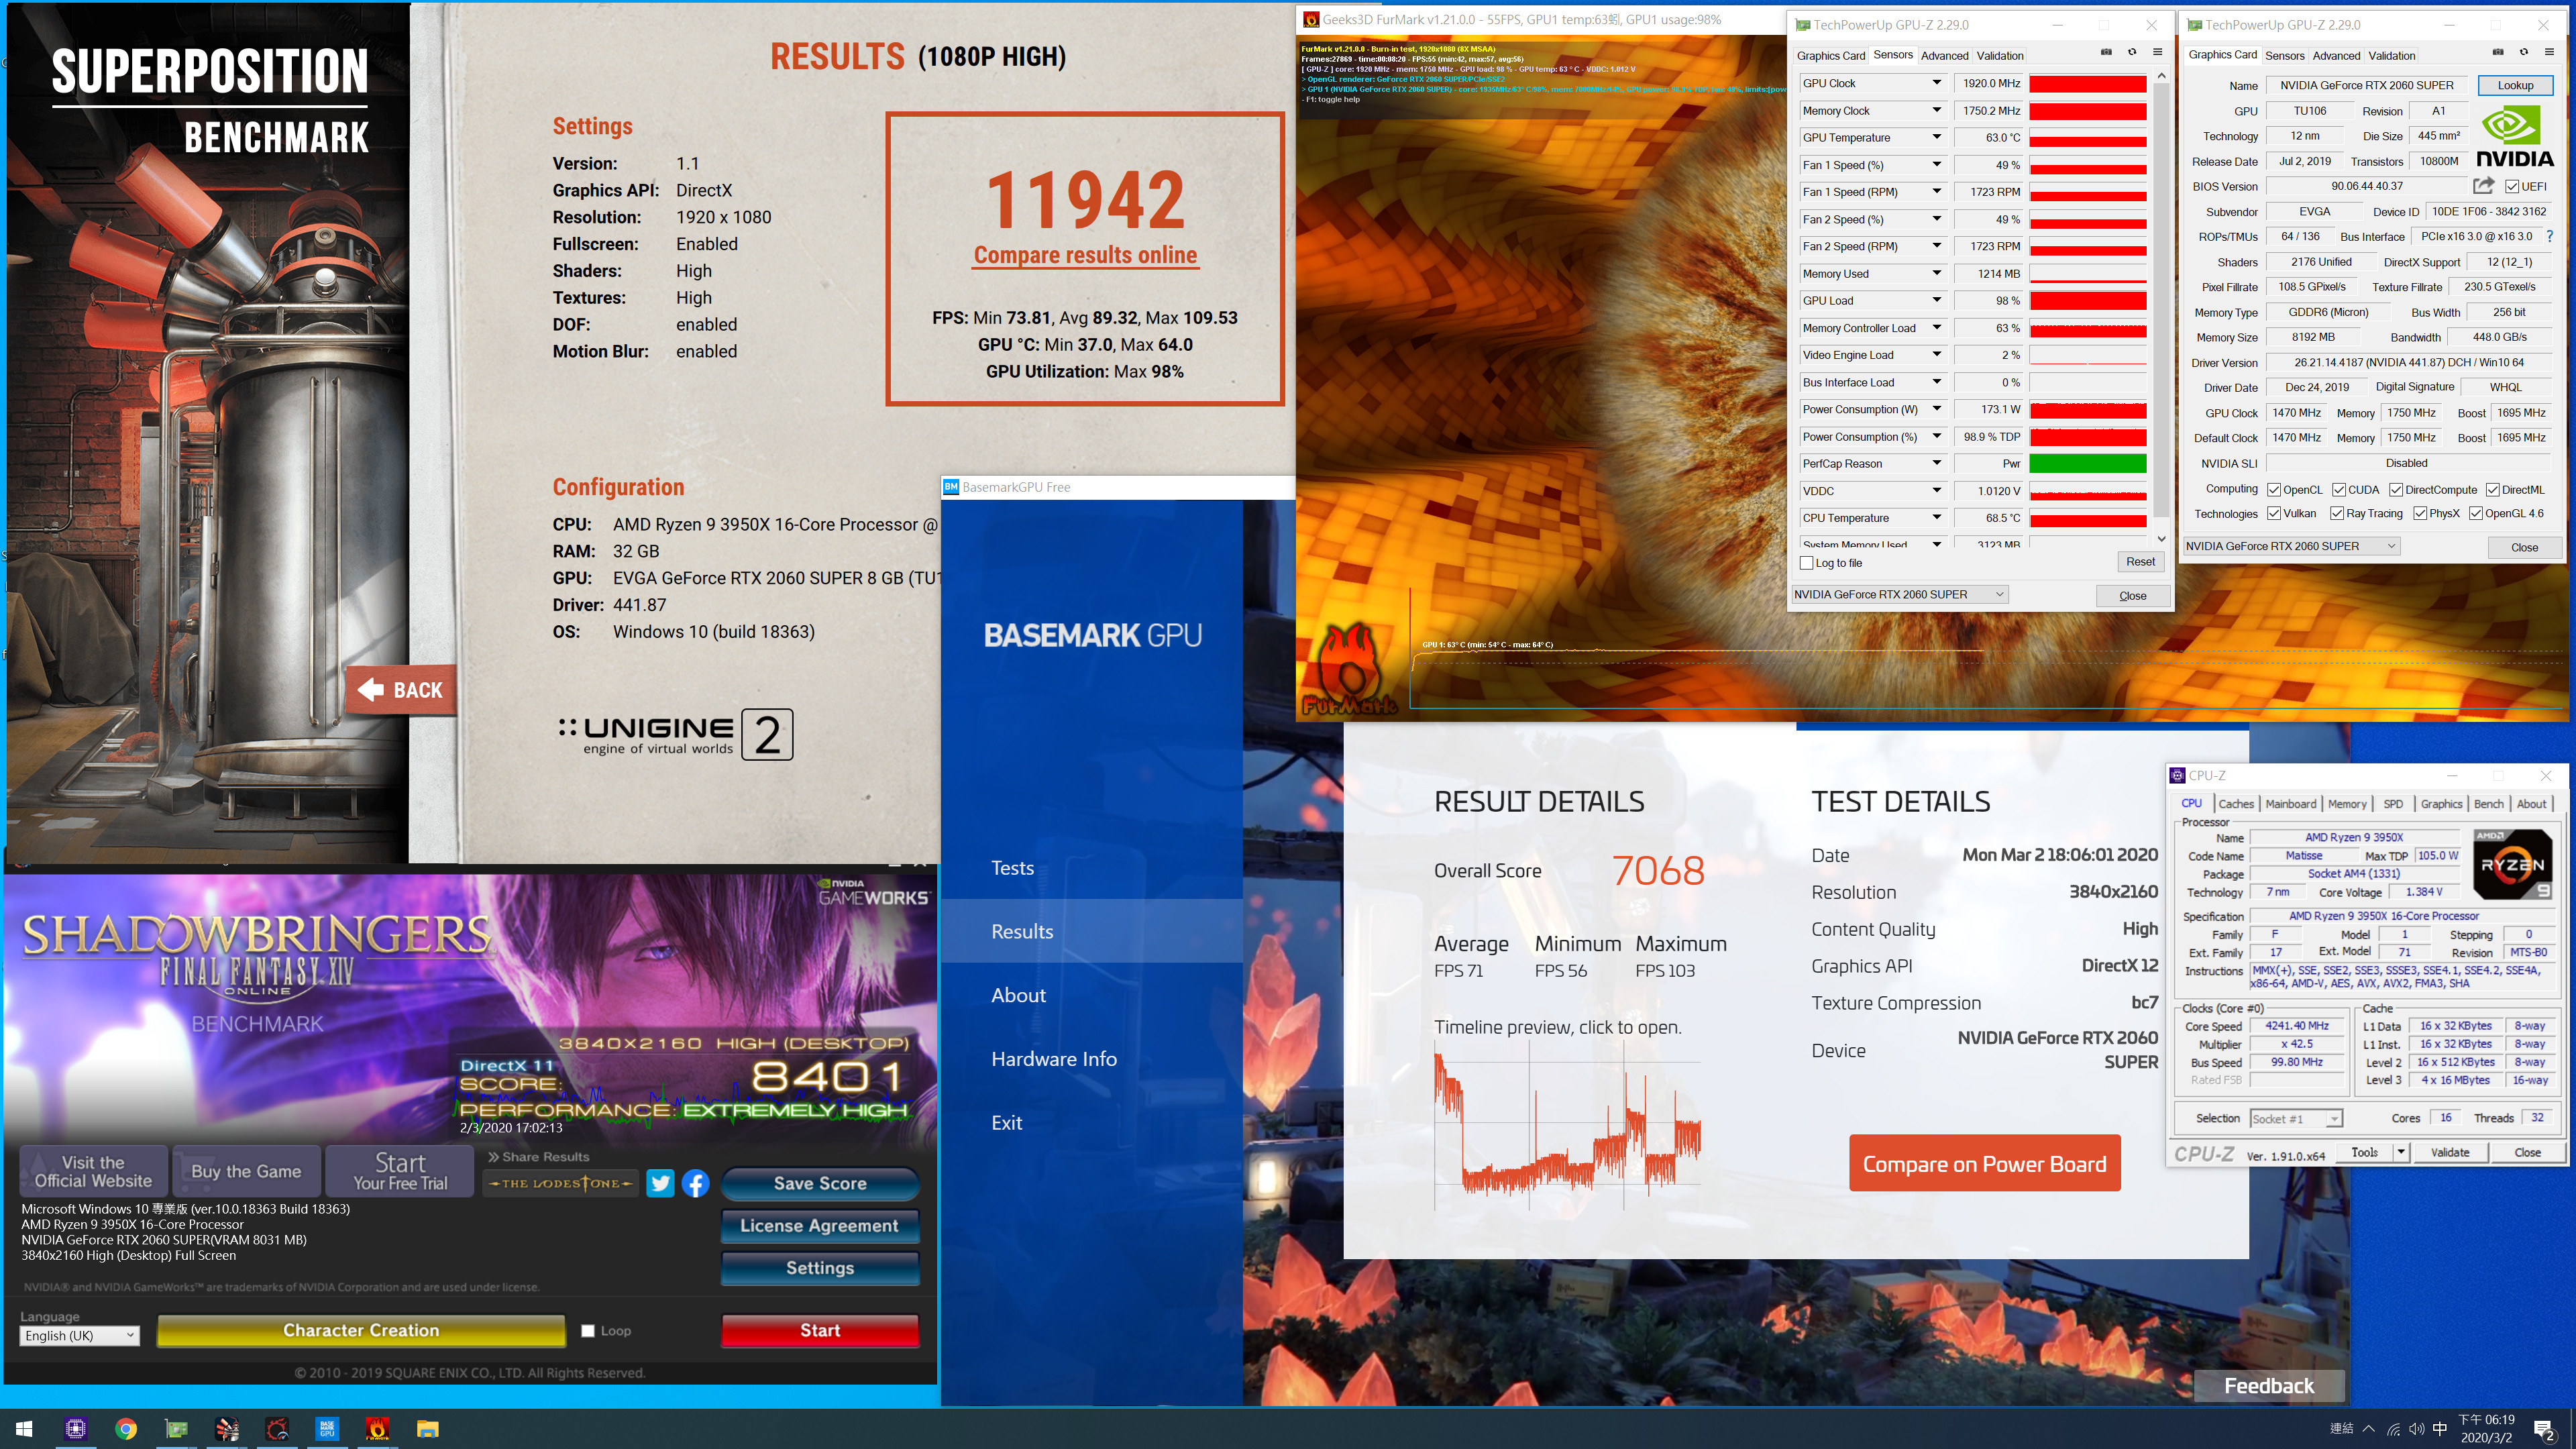Open GPU Clock sensor dropdown
The height and width of the screenshot is (1449, 2576).
point(1937,83)
